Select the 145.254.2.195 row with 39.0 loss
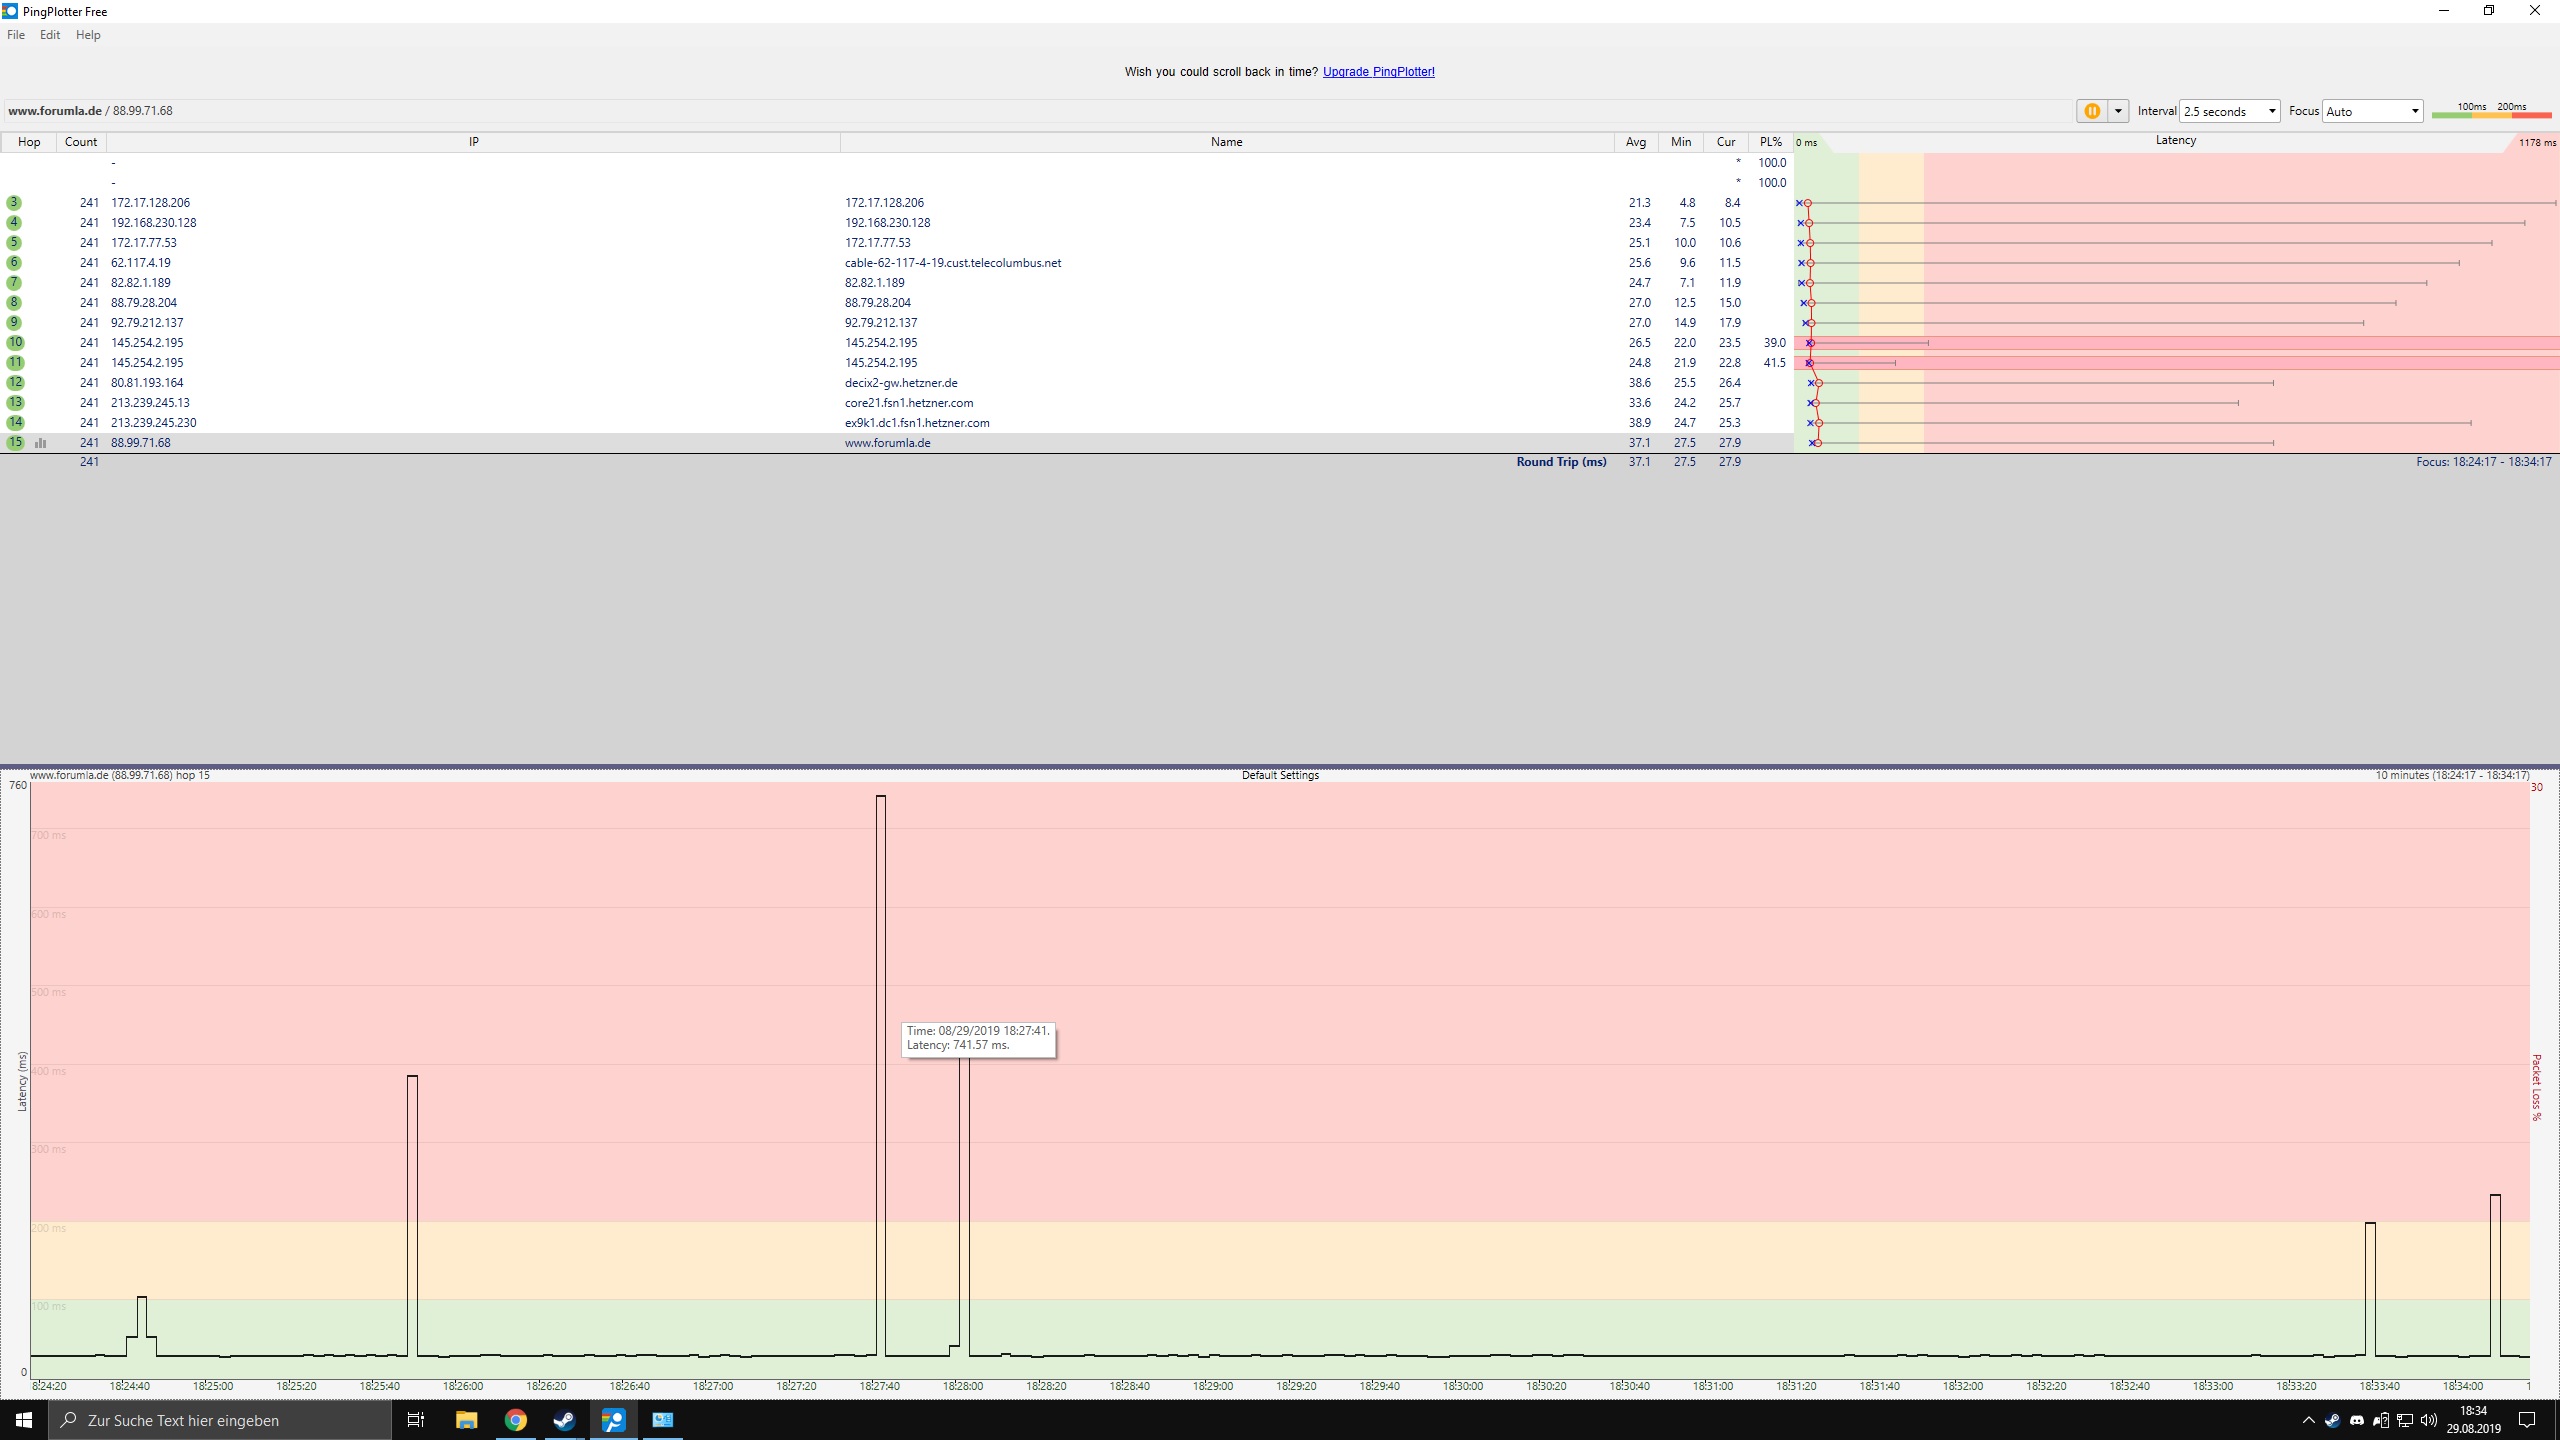 [x=896, y=343]
